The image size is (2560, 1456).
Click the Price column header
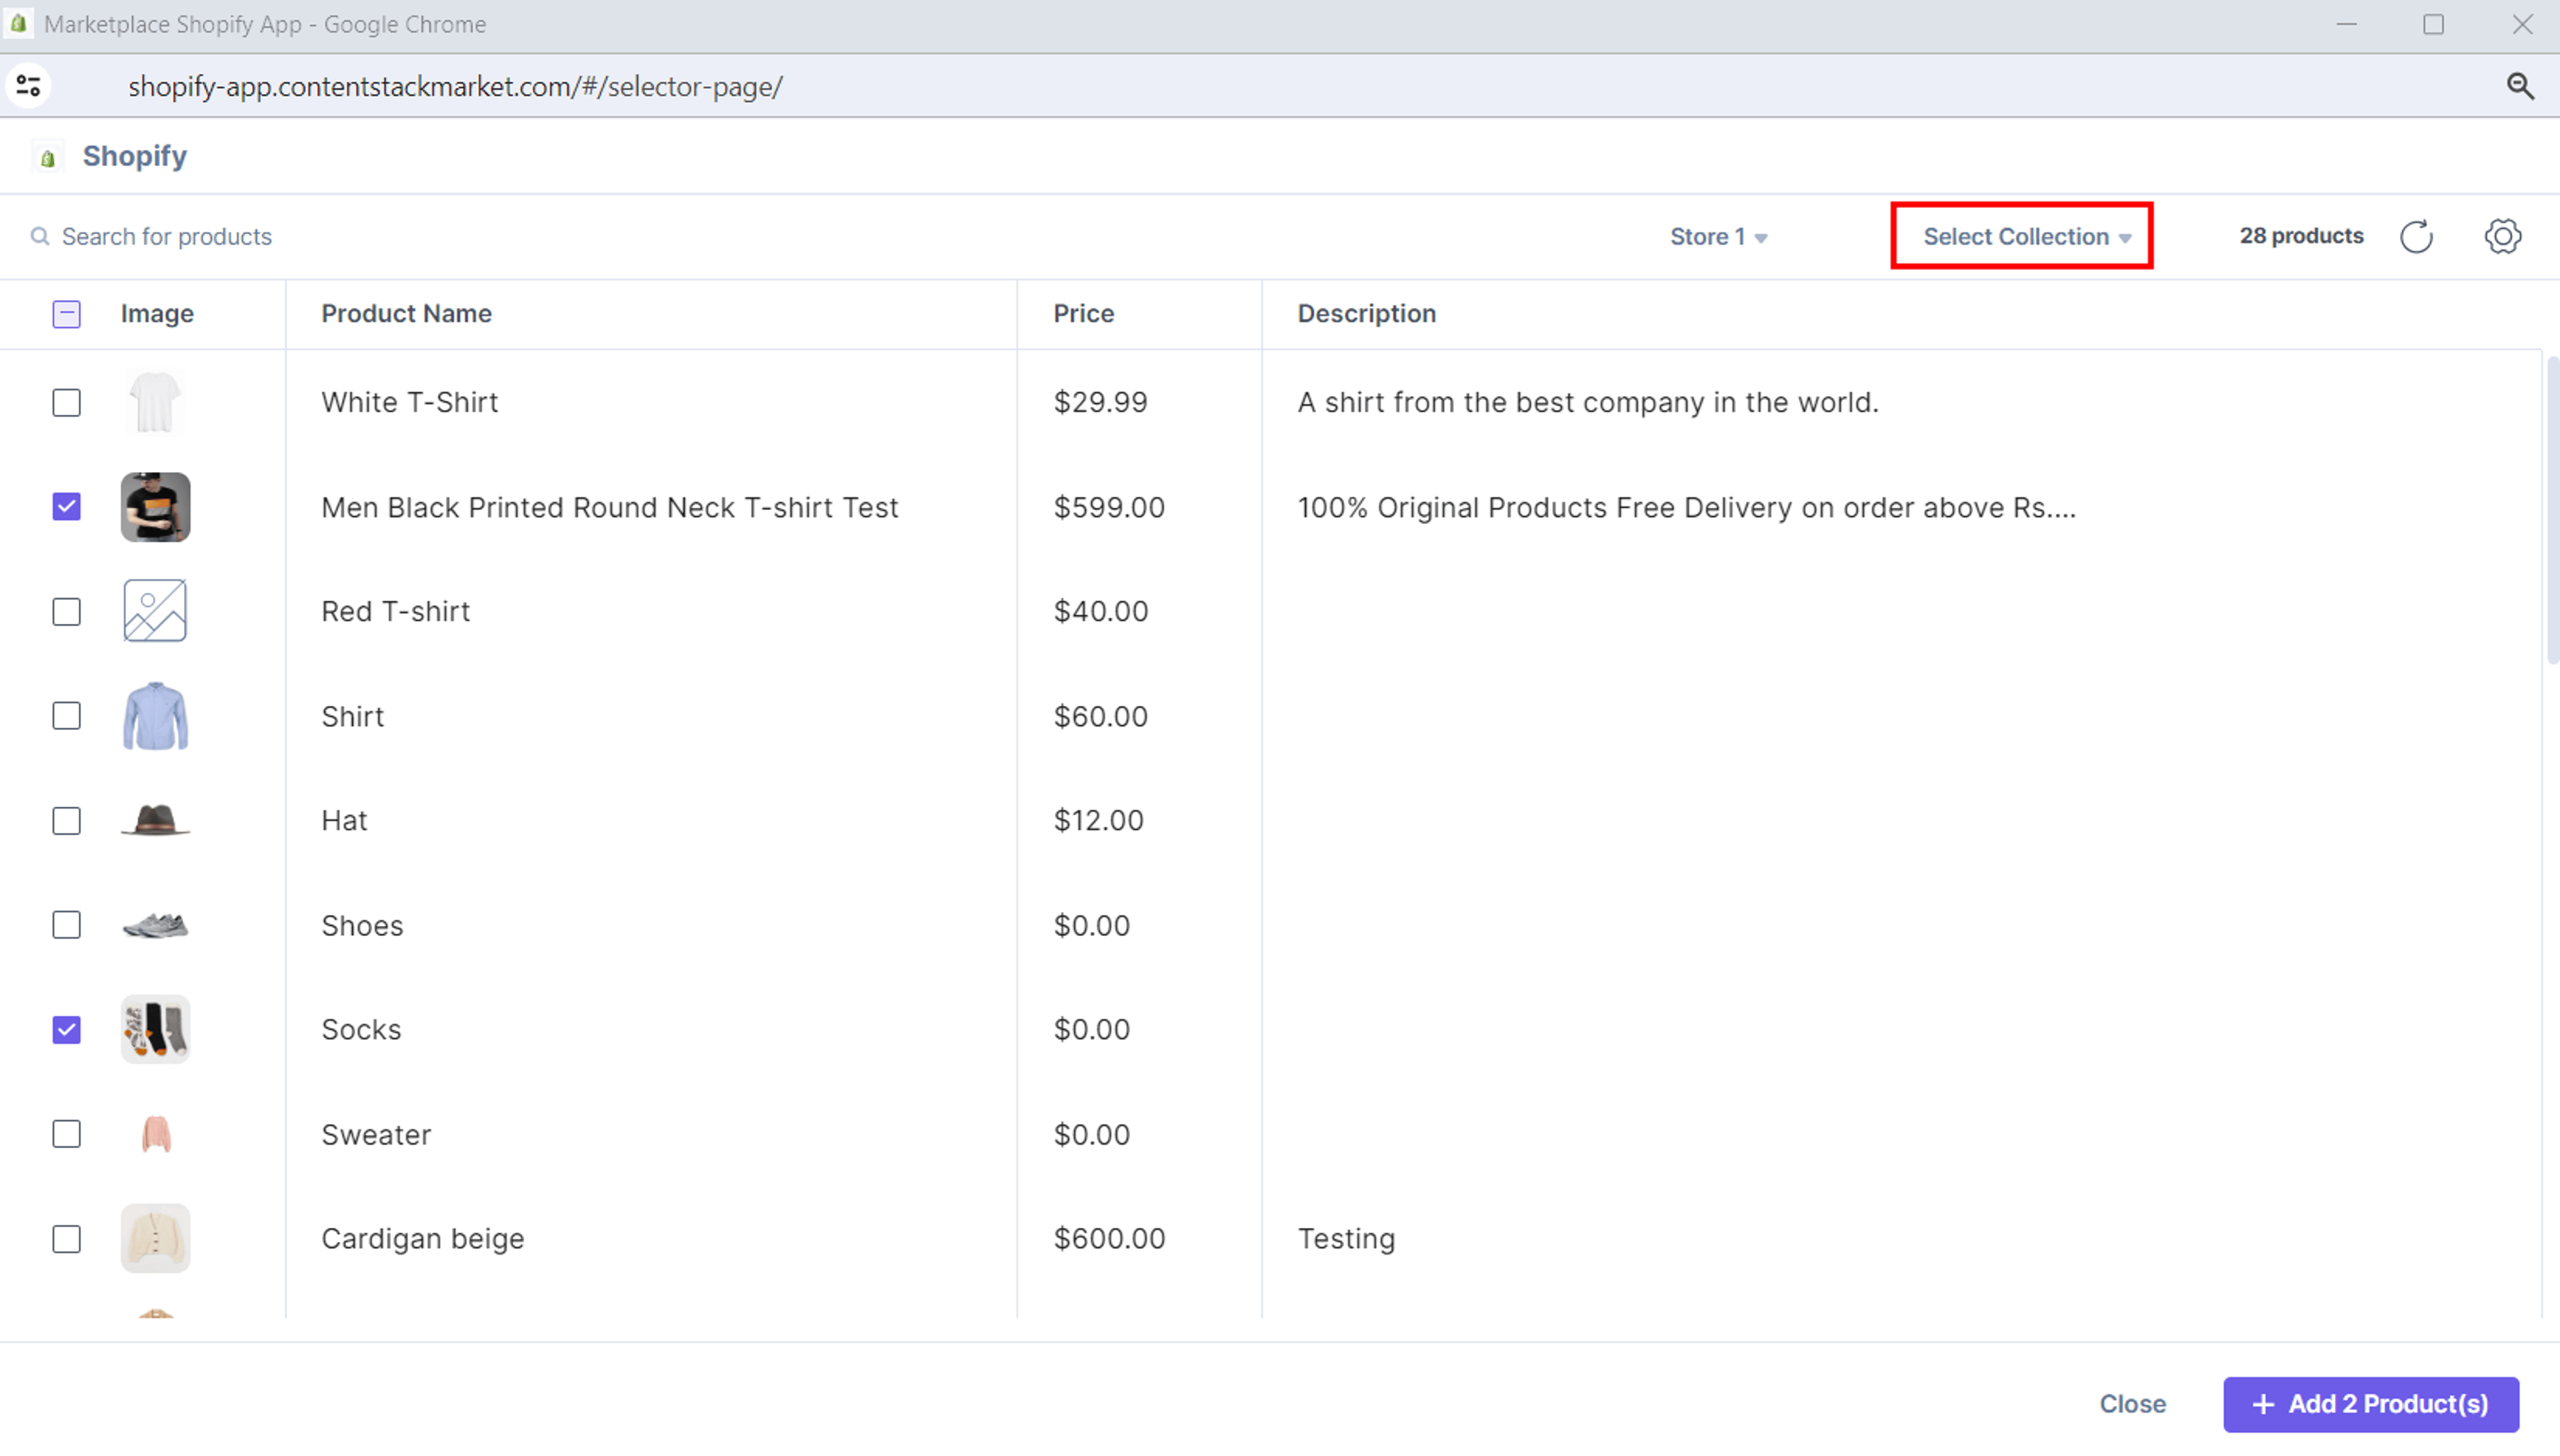pyautogui.click(x=1083, y=314)
